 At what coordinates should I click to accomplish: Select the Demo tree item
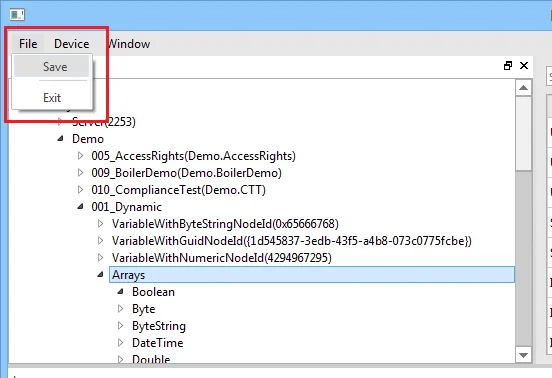[88, 139]
